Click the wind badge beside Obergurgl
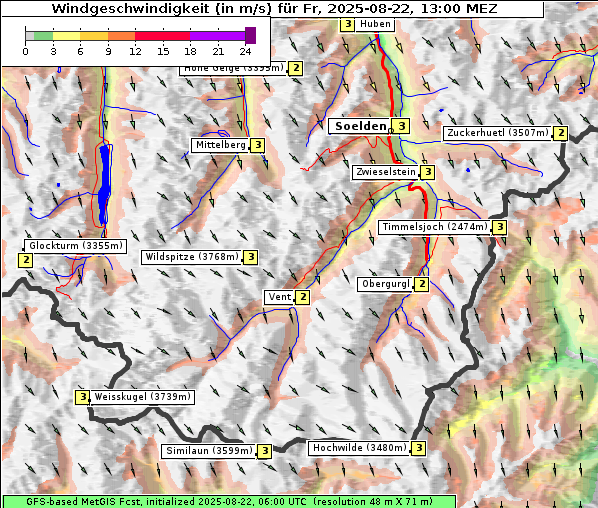Image resolution: width=598 pixels, height=508 pixels. 422,284
